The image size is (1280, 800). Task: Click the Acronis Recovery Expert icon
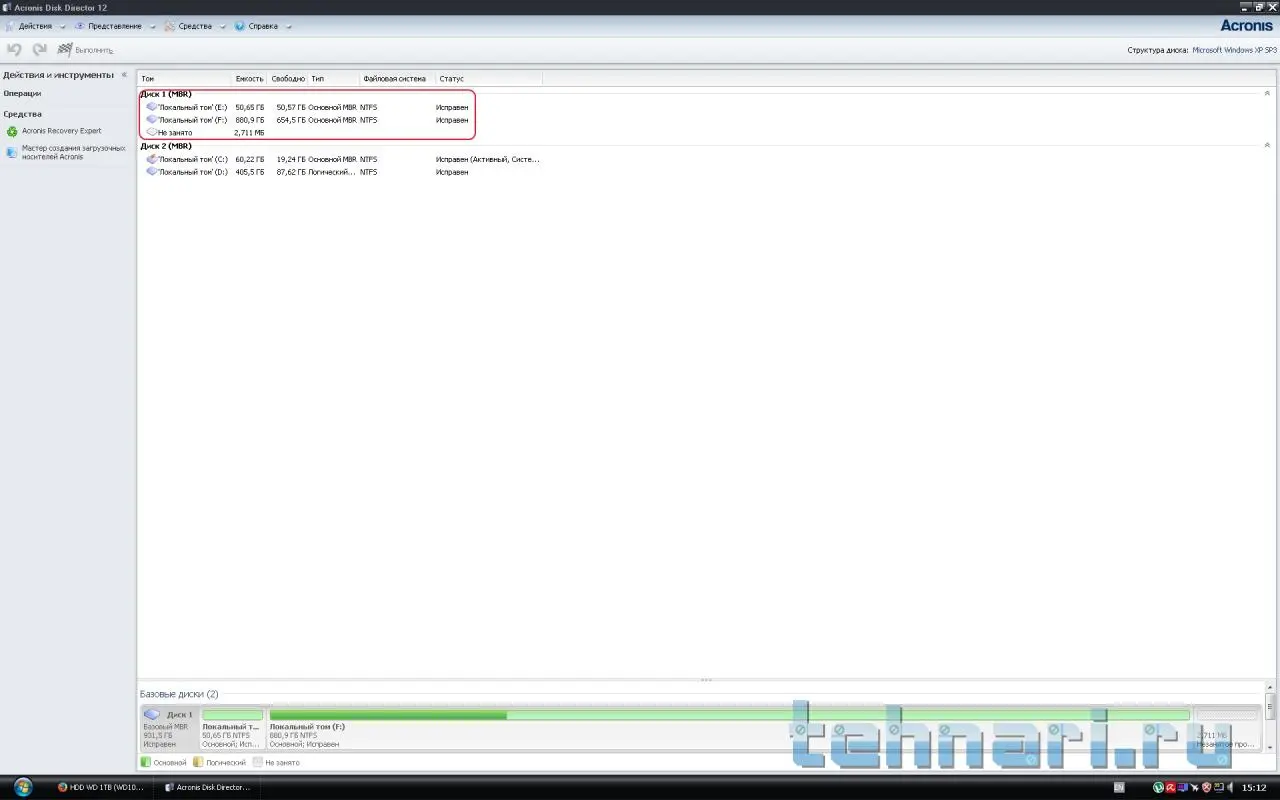pyautogui.click(x=12, y=131)
